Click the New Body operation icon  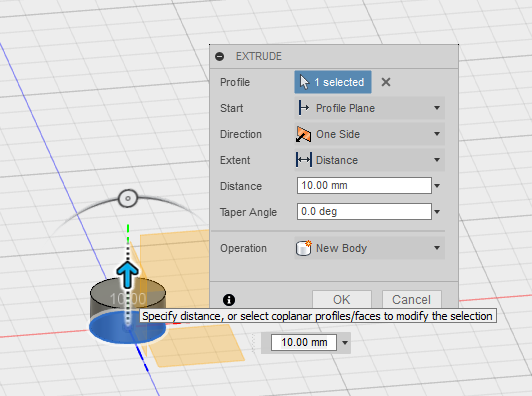(304, 248)
